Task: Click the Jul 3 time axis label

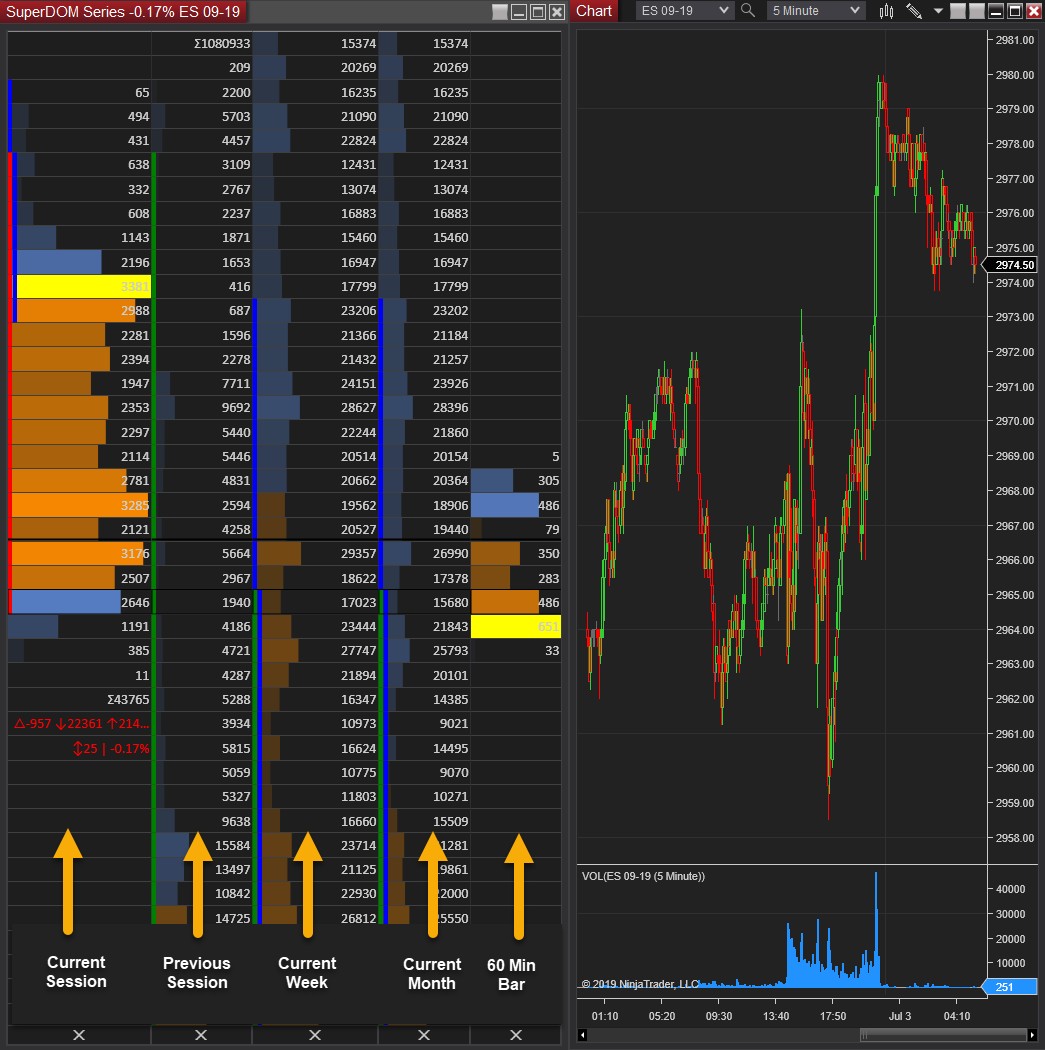Action: (x=900, y=1017)
